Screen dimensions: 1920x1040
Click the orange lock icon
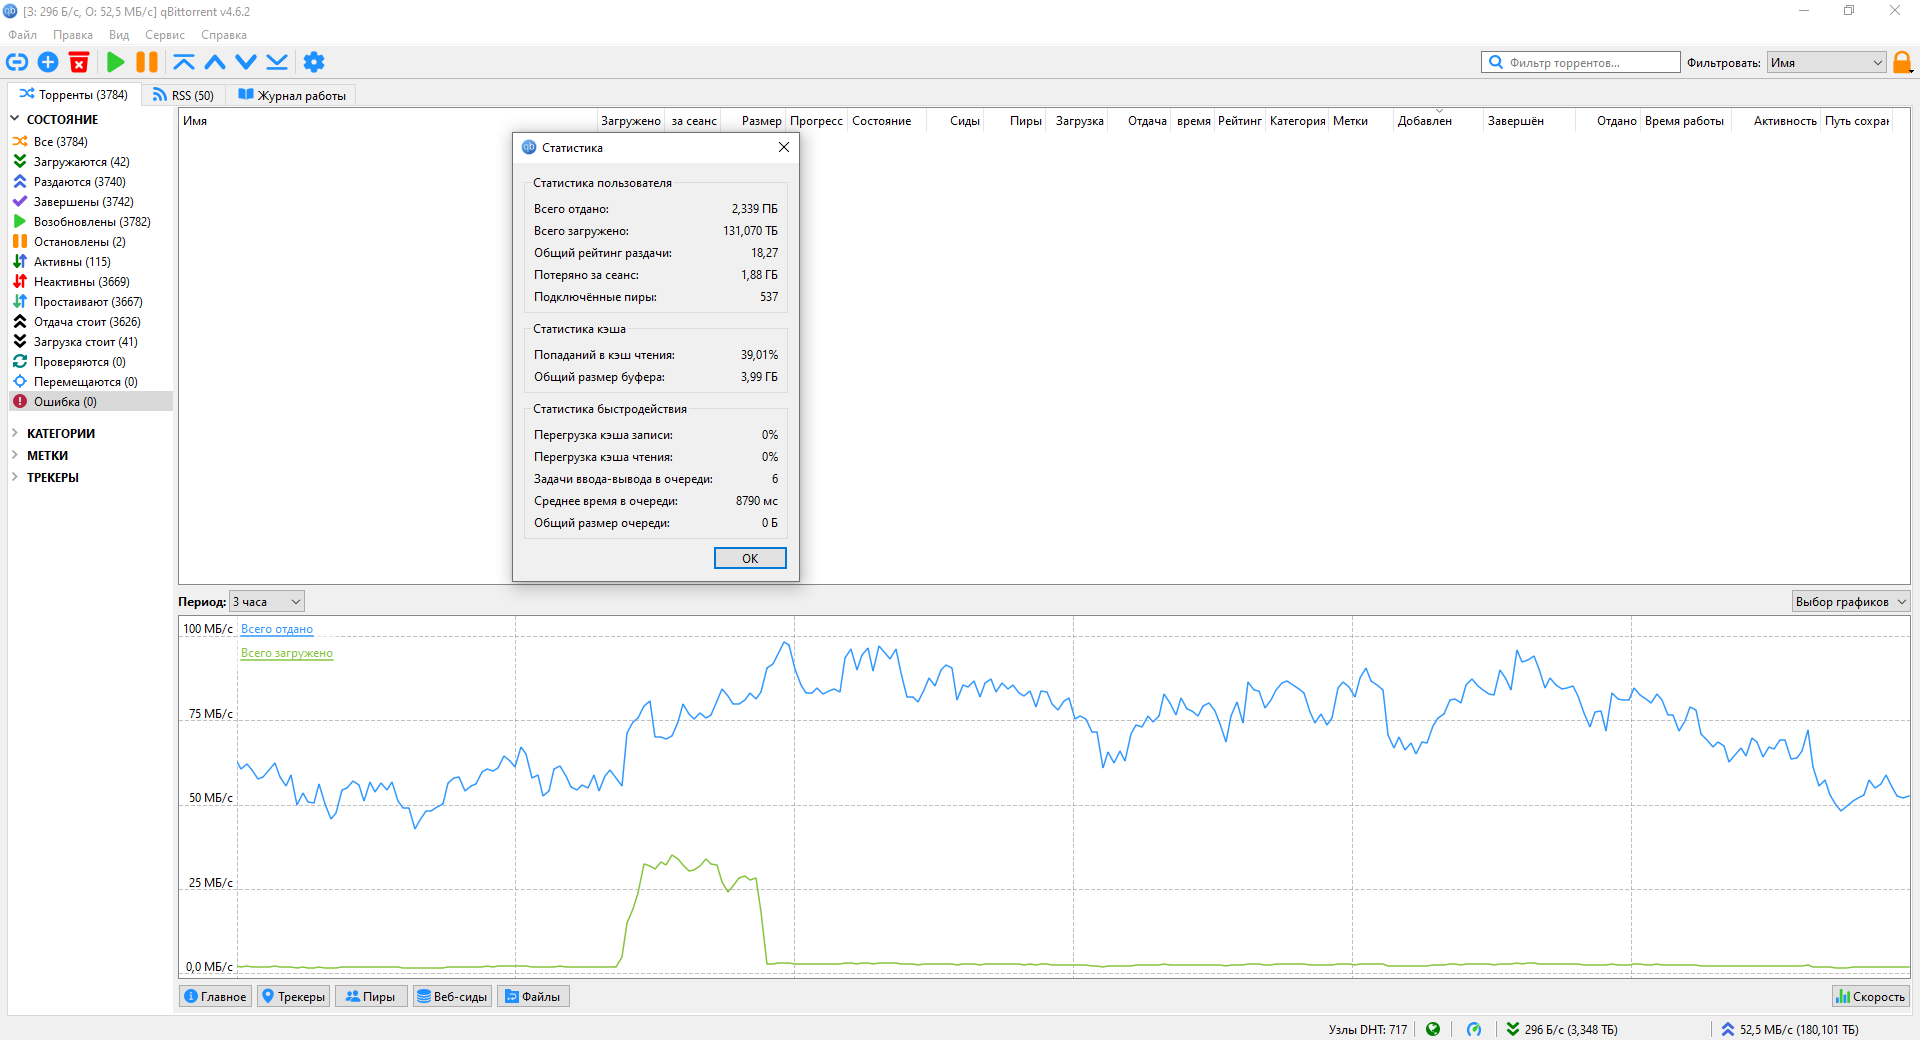pos(1902,62)
